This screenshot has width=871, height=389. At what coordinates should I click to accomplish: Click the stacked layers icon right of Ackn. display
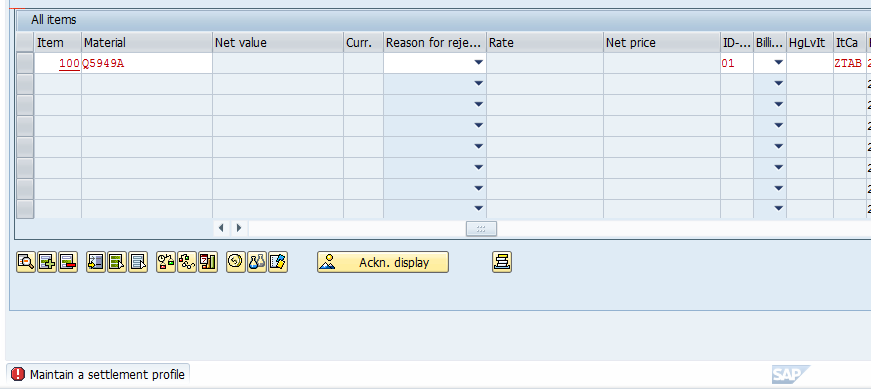pyautogui.click(x=502, y=262)
